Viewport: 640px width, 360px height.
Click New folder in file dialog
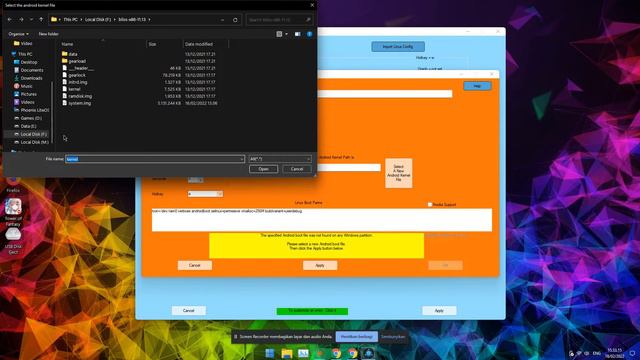[49, 34]
